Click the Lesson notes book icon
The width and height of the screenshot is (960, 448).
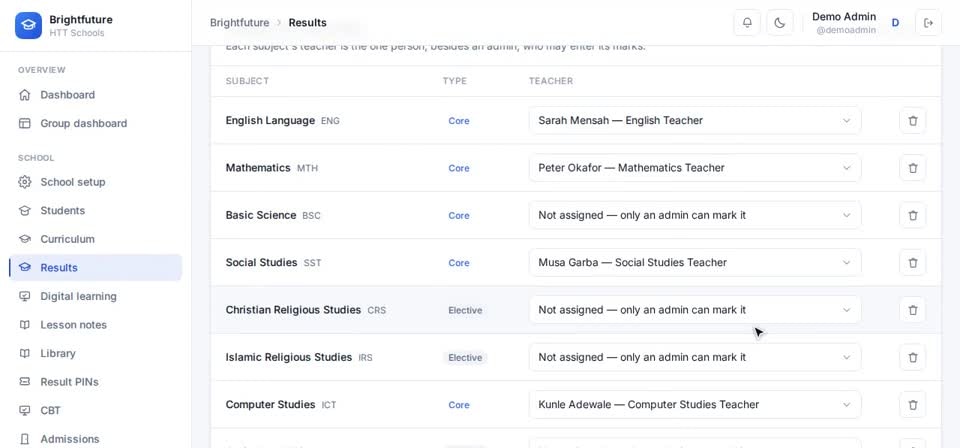pos(24,324)
